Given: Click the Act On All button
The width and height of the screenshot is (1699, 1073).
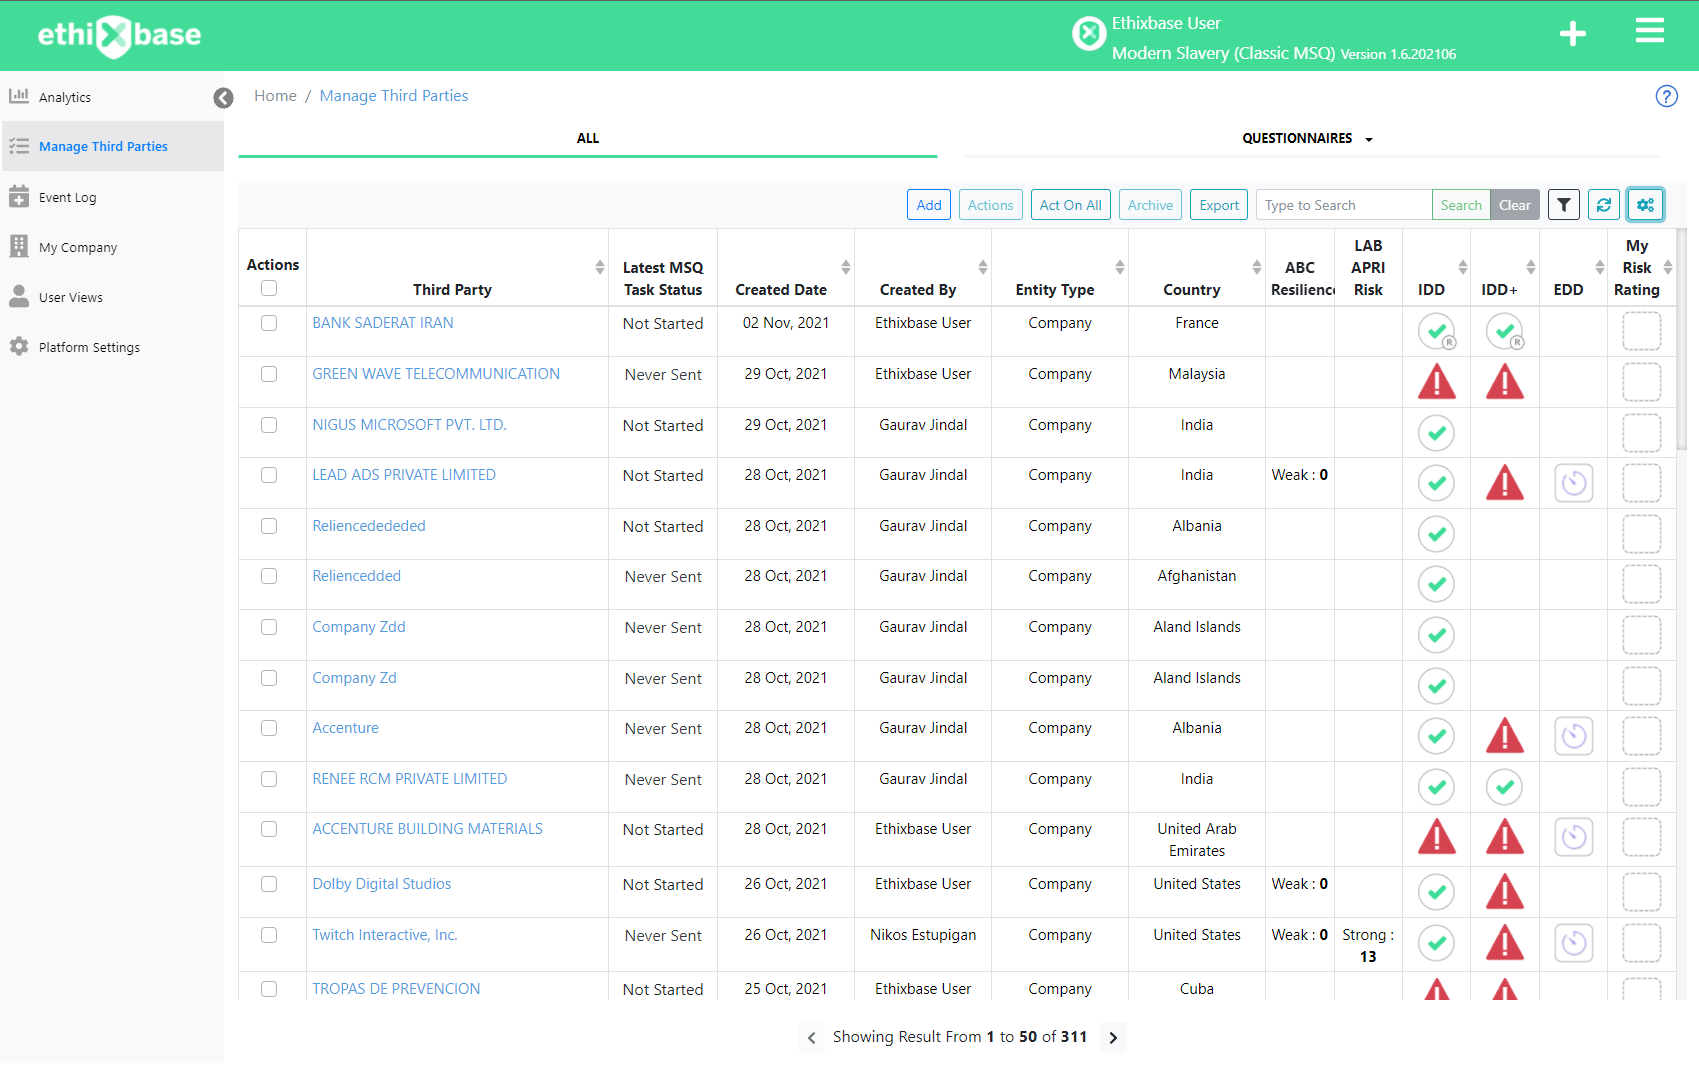Looking at the screenshot, I should tap(1070, 204).
